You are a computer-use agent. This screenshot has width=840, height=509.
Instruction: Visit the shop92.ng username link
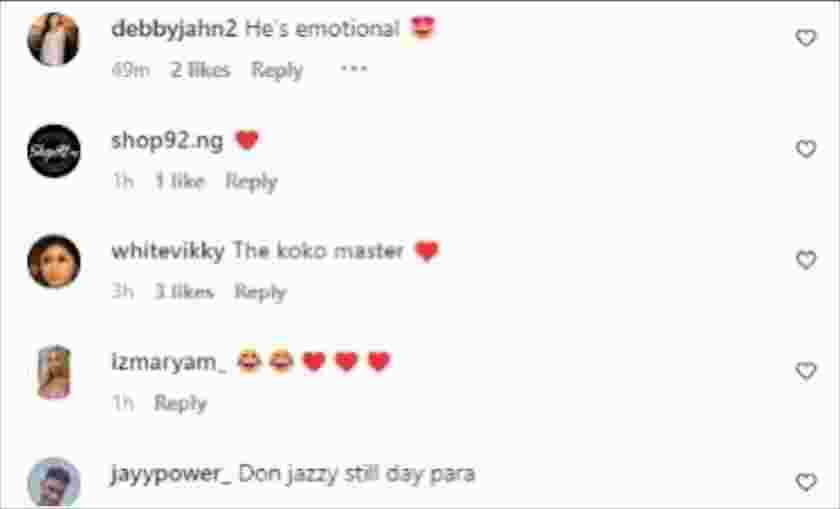167,141
